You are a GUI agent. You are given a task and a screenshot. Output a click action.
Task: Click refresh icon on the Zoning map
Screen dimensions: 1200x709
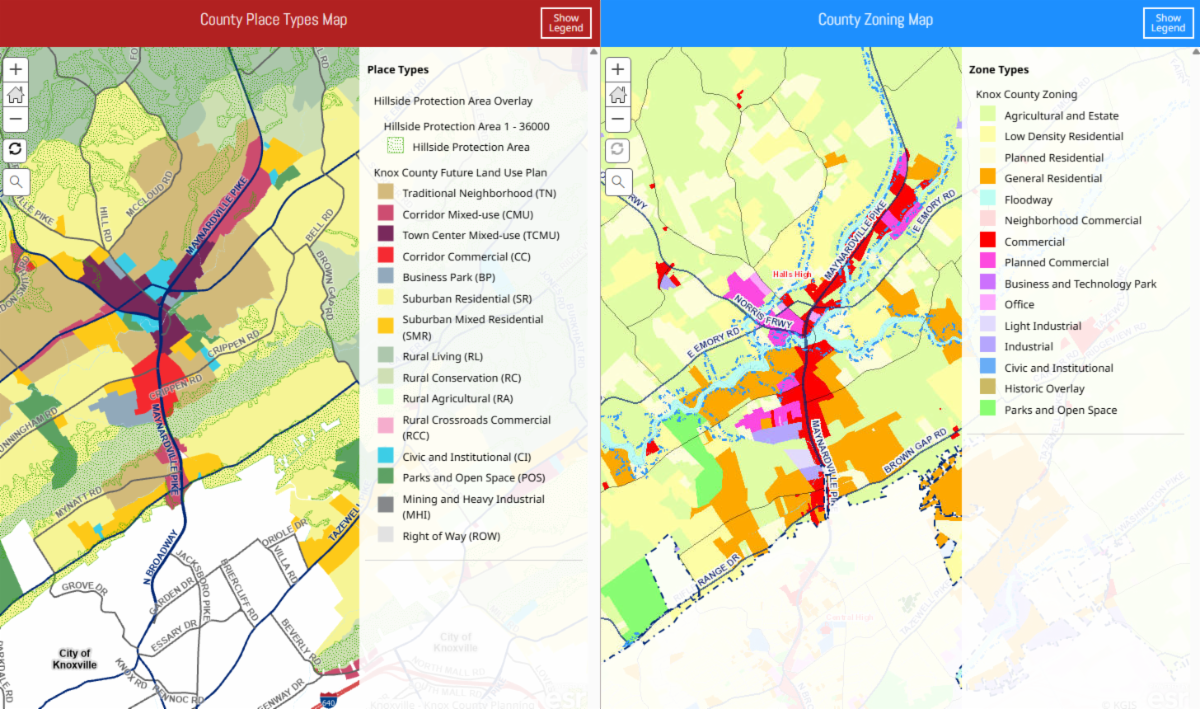click(618, 149)
